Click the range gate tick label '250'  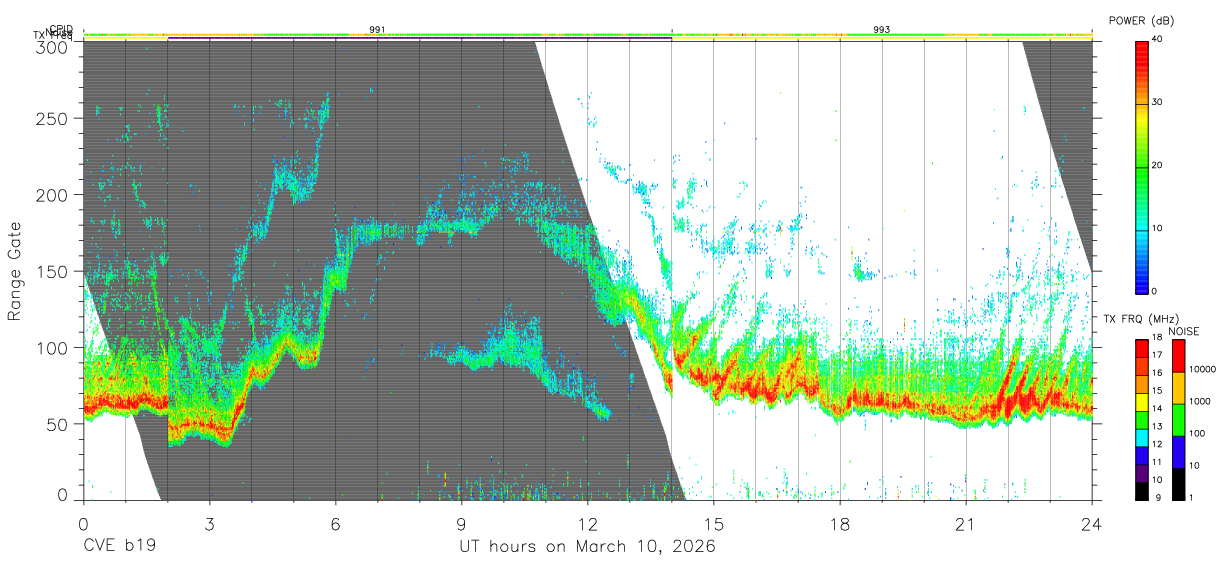click(51, 119)
